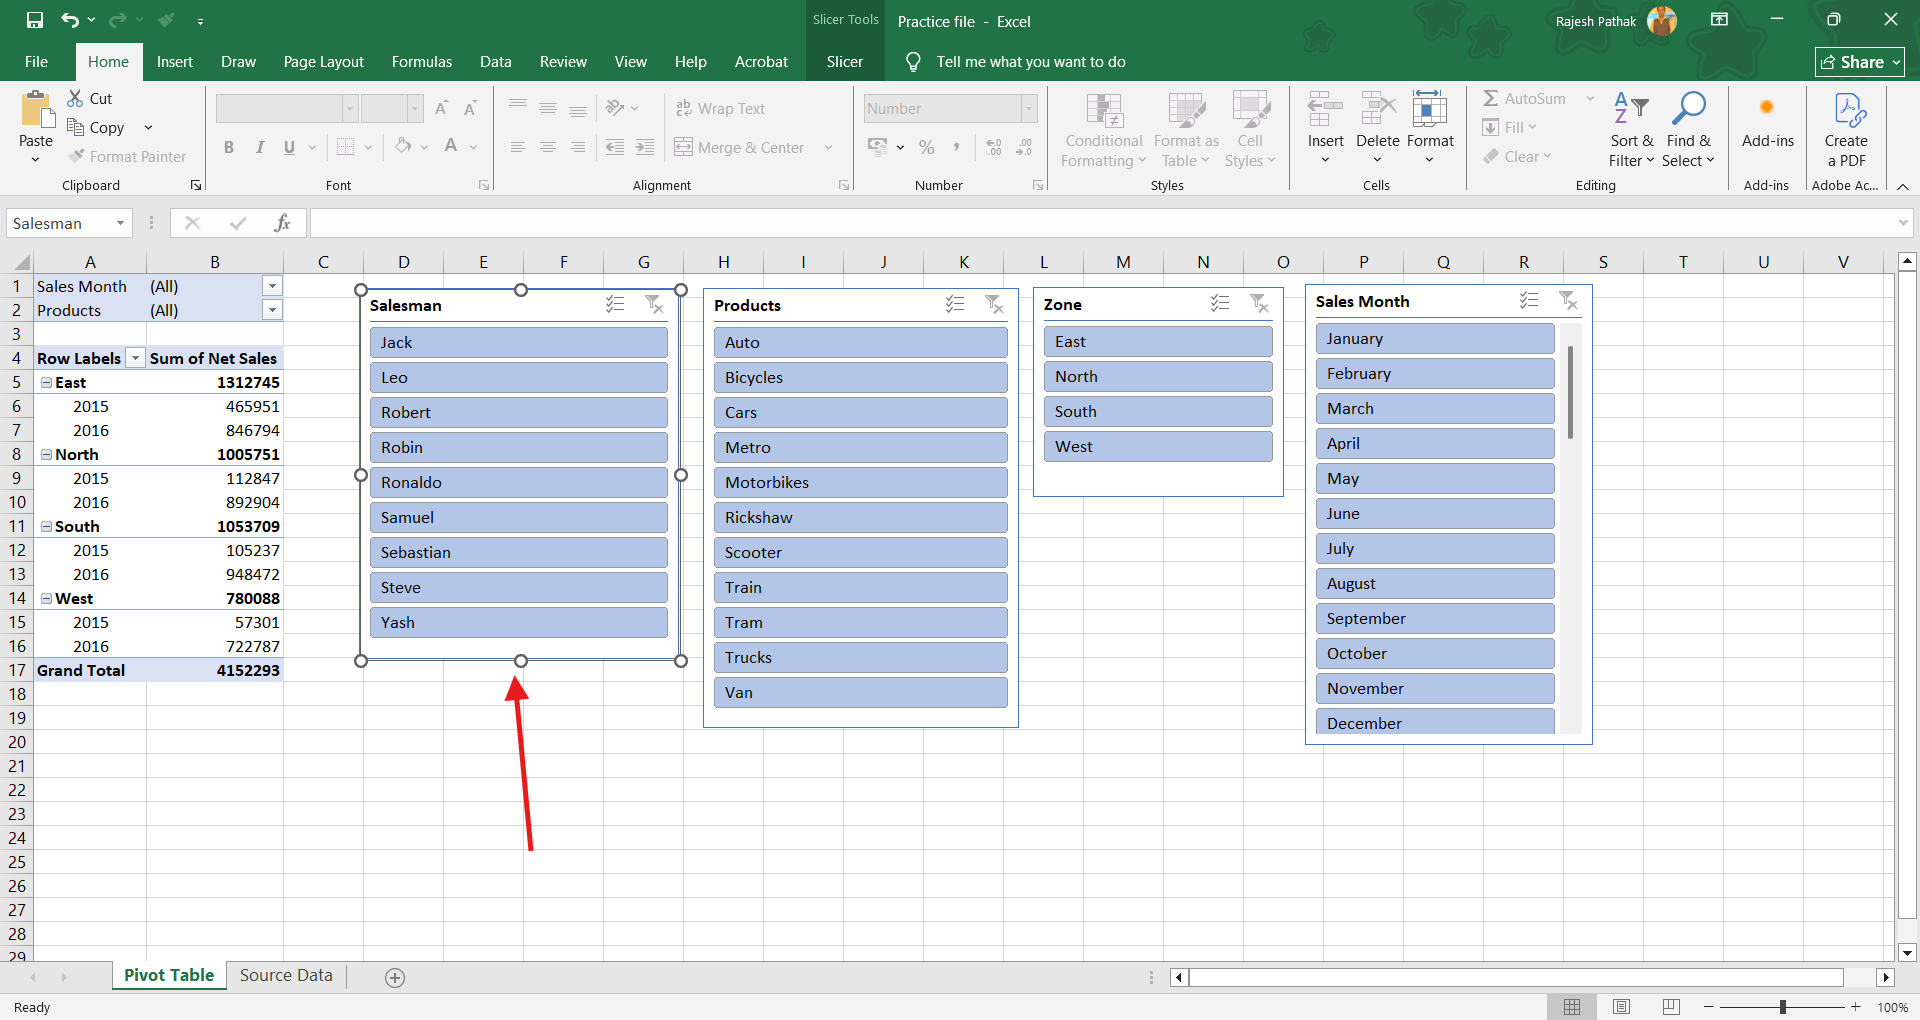Clear filter on the Salesman slicer
This screenshot has height=1020, width=1920.
click(x=654, y=304)
